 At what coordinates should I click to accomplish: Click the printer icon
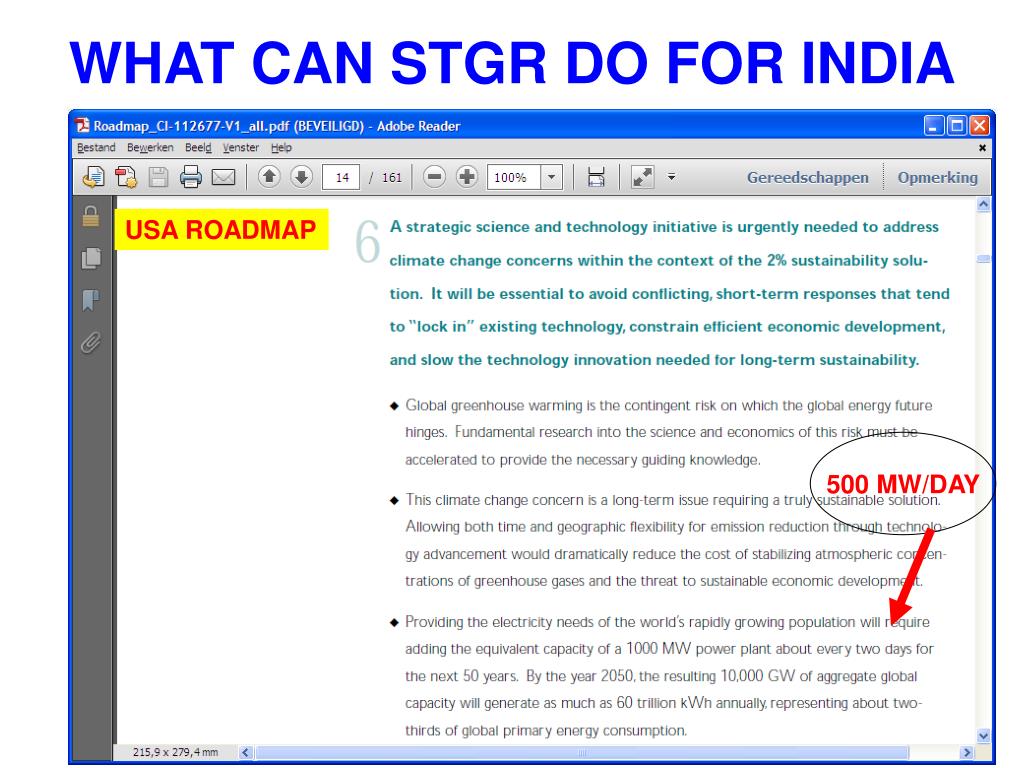pyautogui.click(x=191, y=177)
